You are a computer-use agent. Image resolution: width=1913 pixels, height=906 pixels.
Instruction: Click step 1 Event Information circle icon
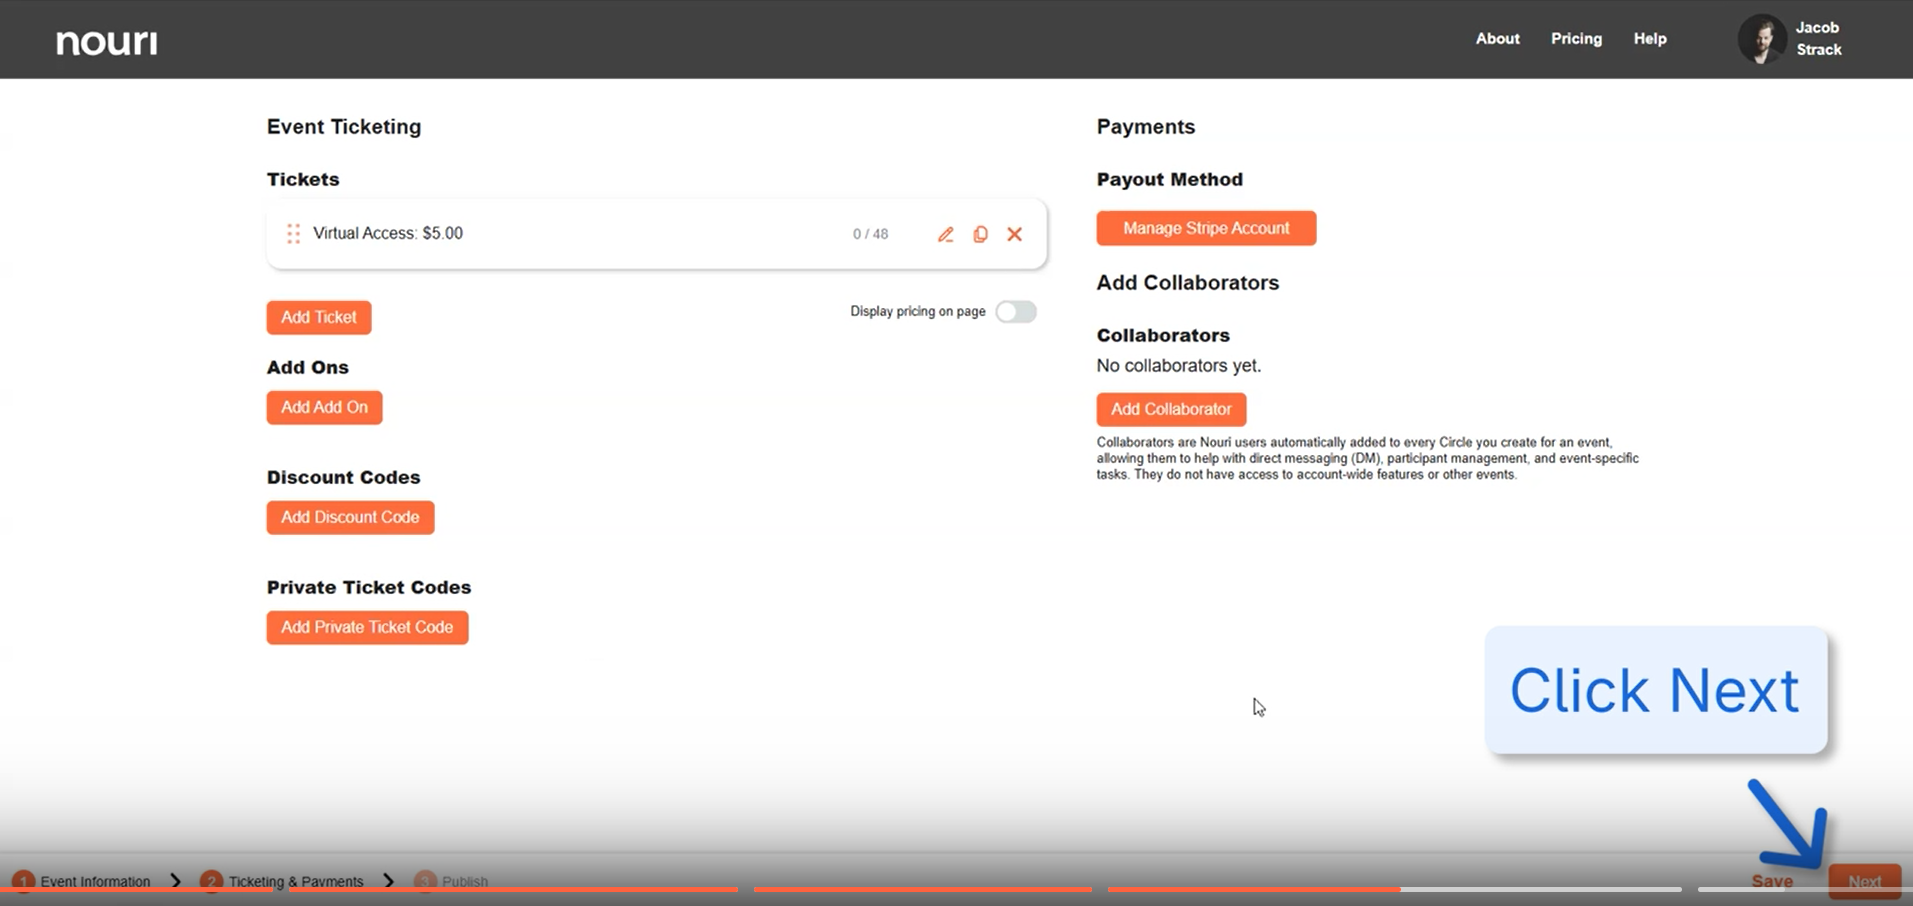tap(23, 881)
